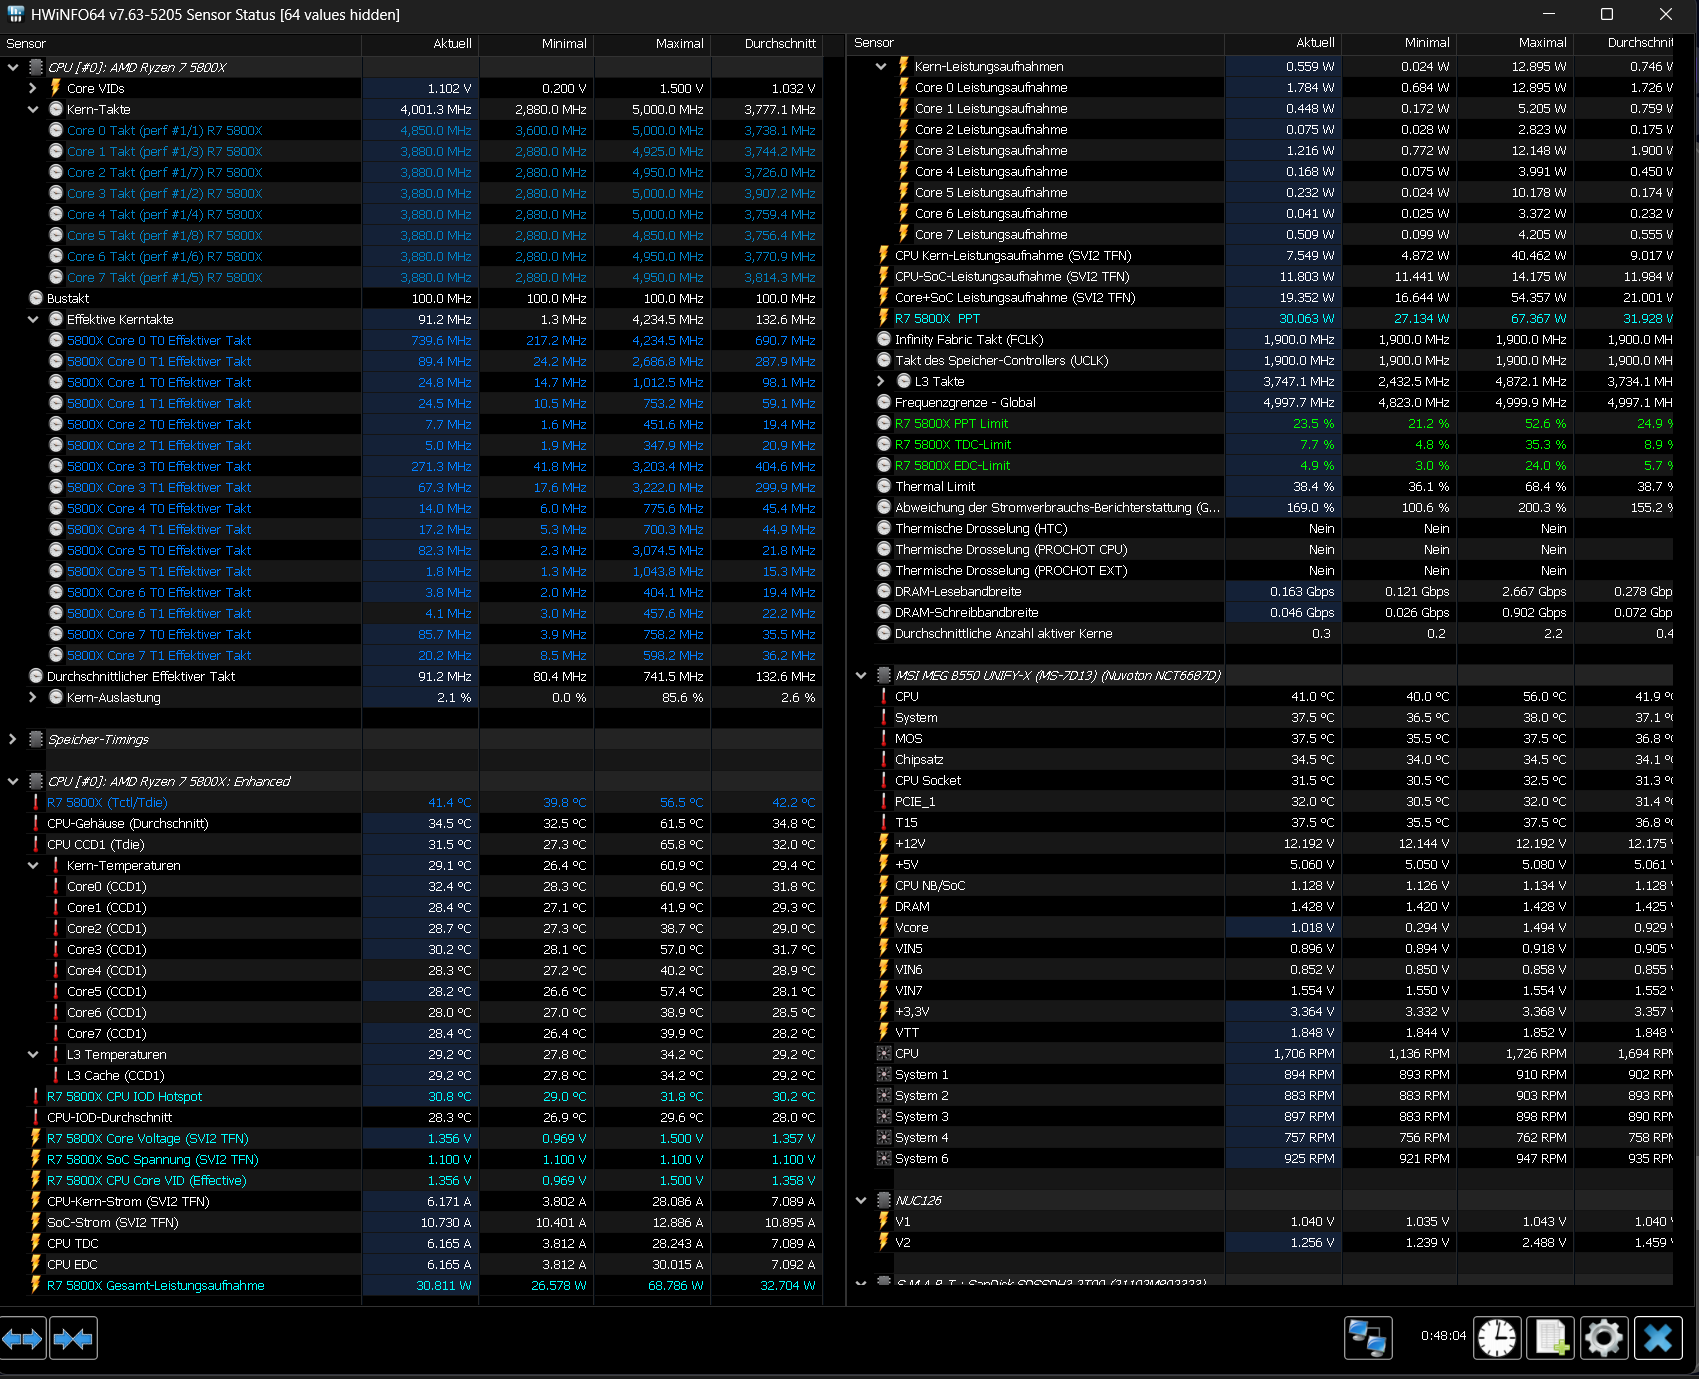Select the R7 5800X (Tctl/Tdie) row
The height and width of the screenshot is (1379, 1699).
click(x=411, y=802)
